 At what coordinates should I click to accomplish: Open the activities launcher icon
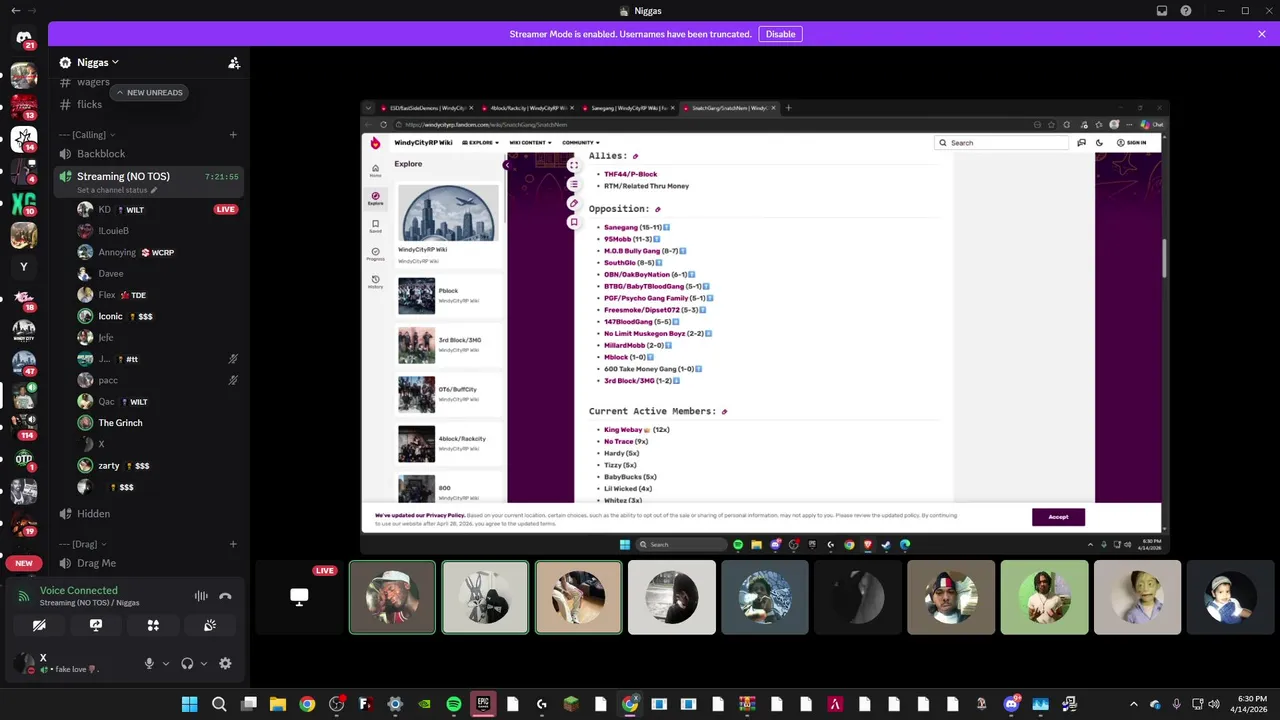tap(153, 625)
